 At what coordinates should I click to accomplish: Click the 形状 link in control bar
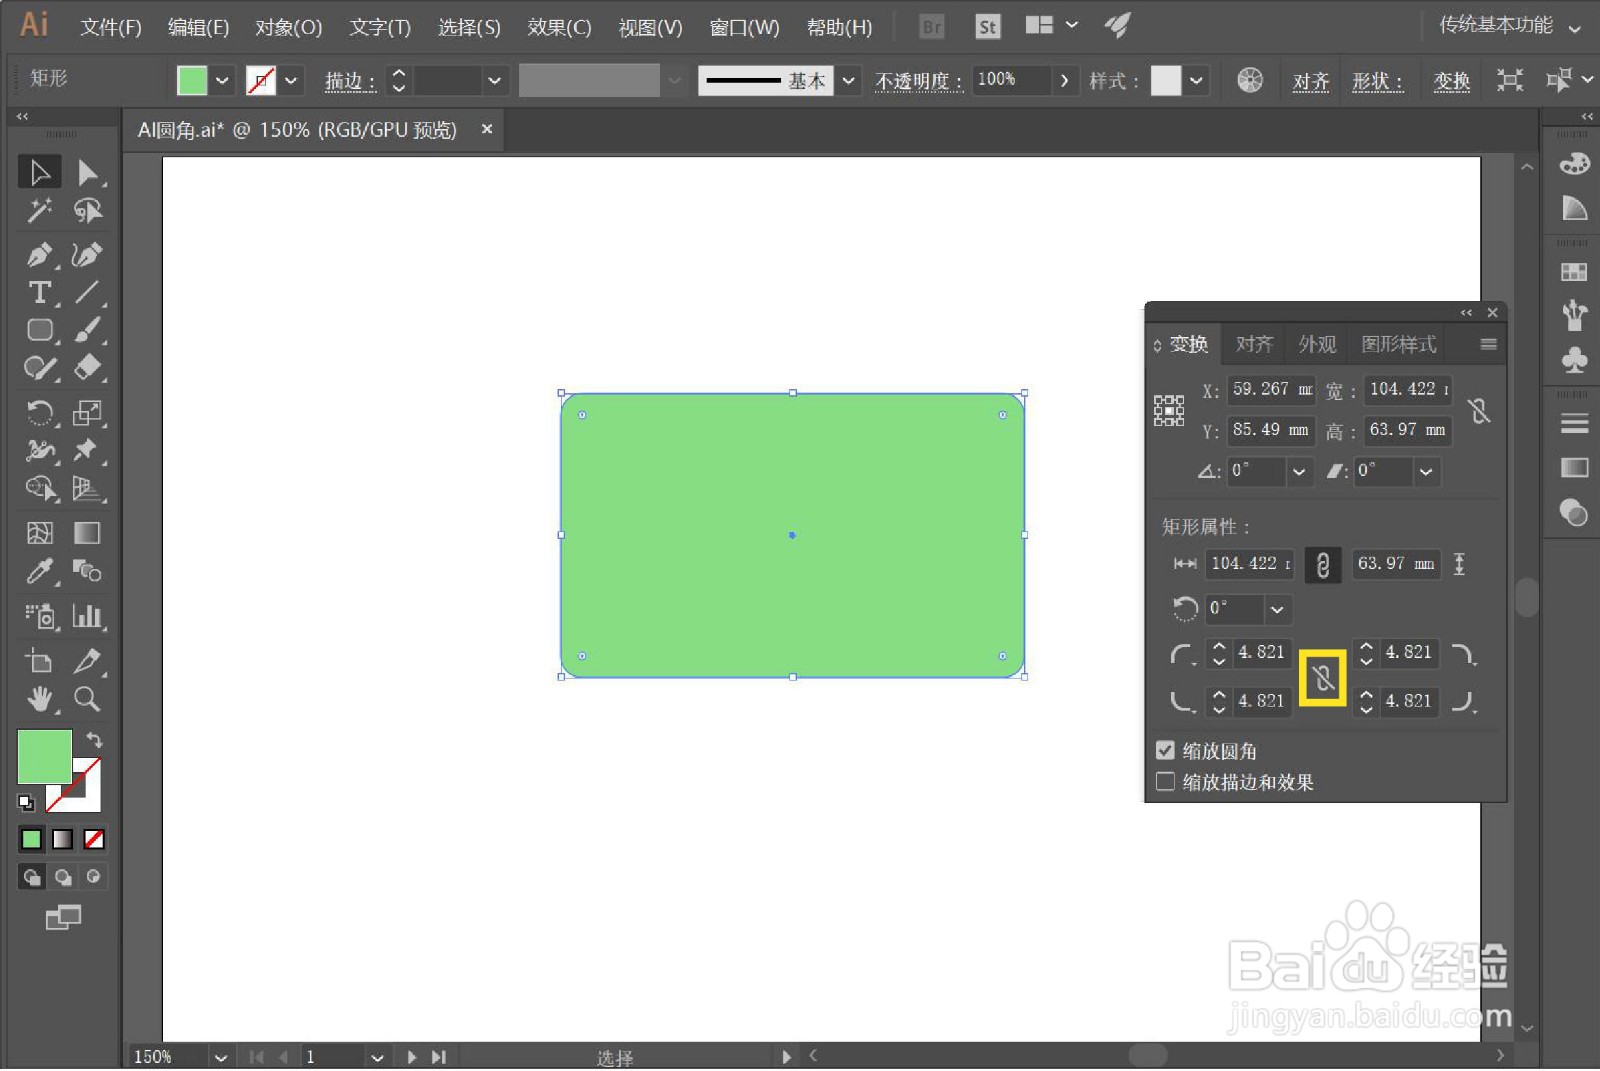tap(1377, 81)
